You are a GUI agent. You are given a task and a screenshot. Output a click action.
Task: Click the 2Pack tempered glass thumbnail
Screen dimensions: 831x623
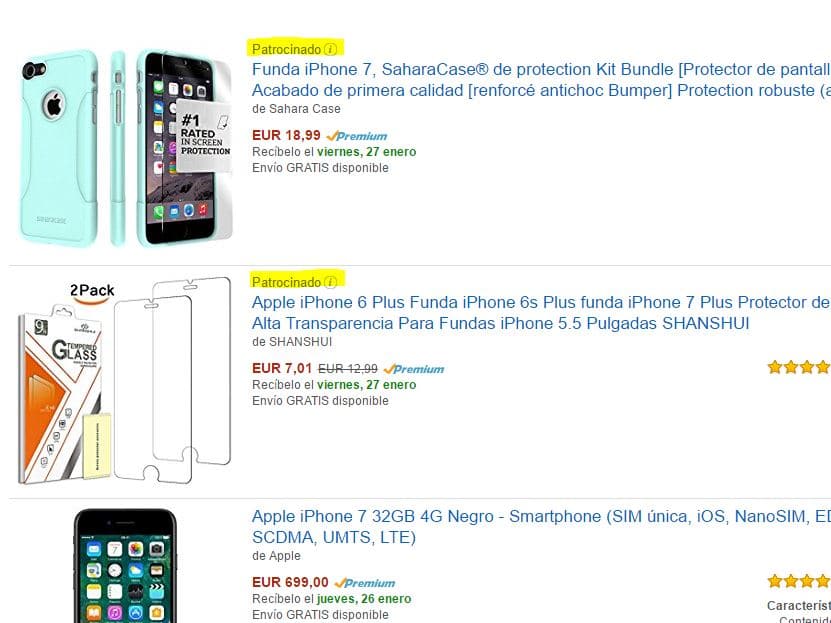(x=120, y=380)
